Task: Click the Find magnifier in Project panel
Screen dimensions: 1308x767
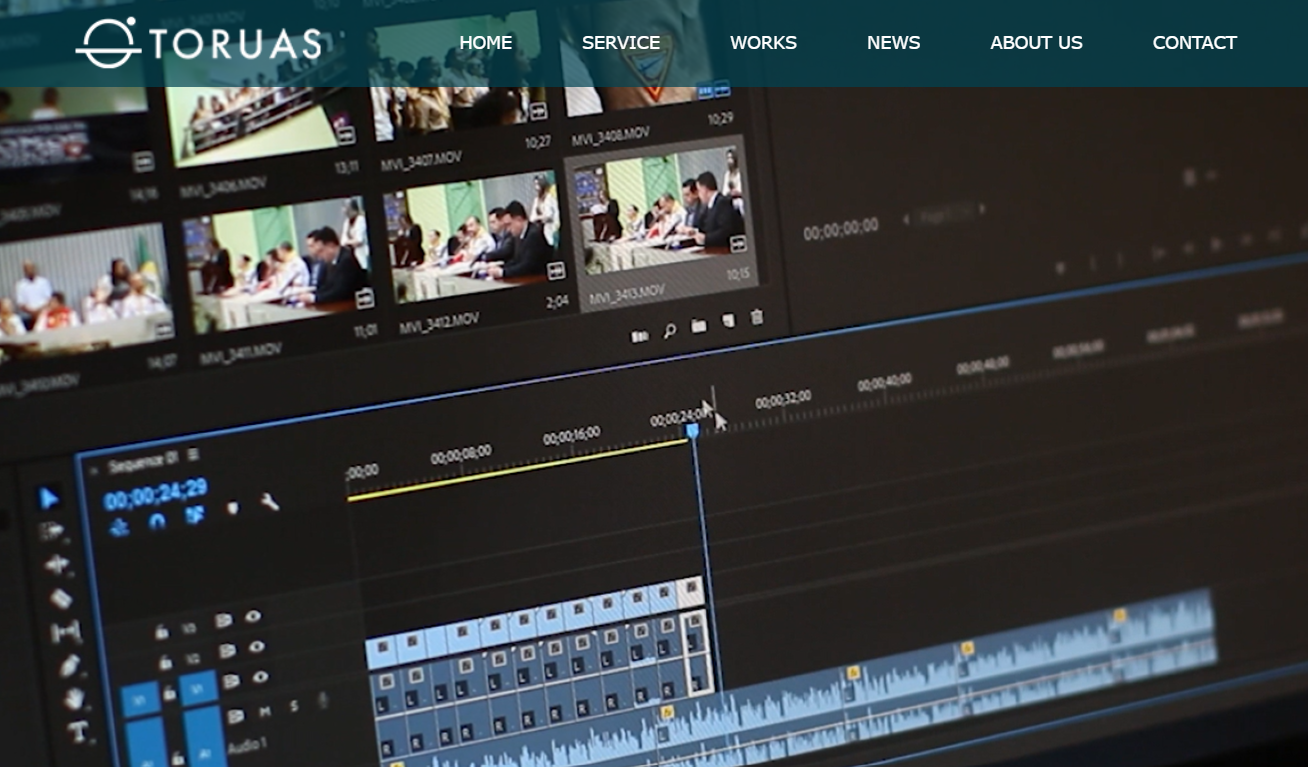Action: pyautogui.click(x=669, y=330)
